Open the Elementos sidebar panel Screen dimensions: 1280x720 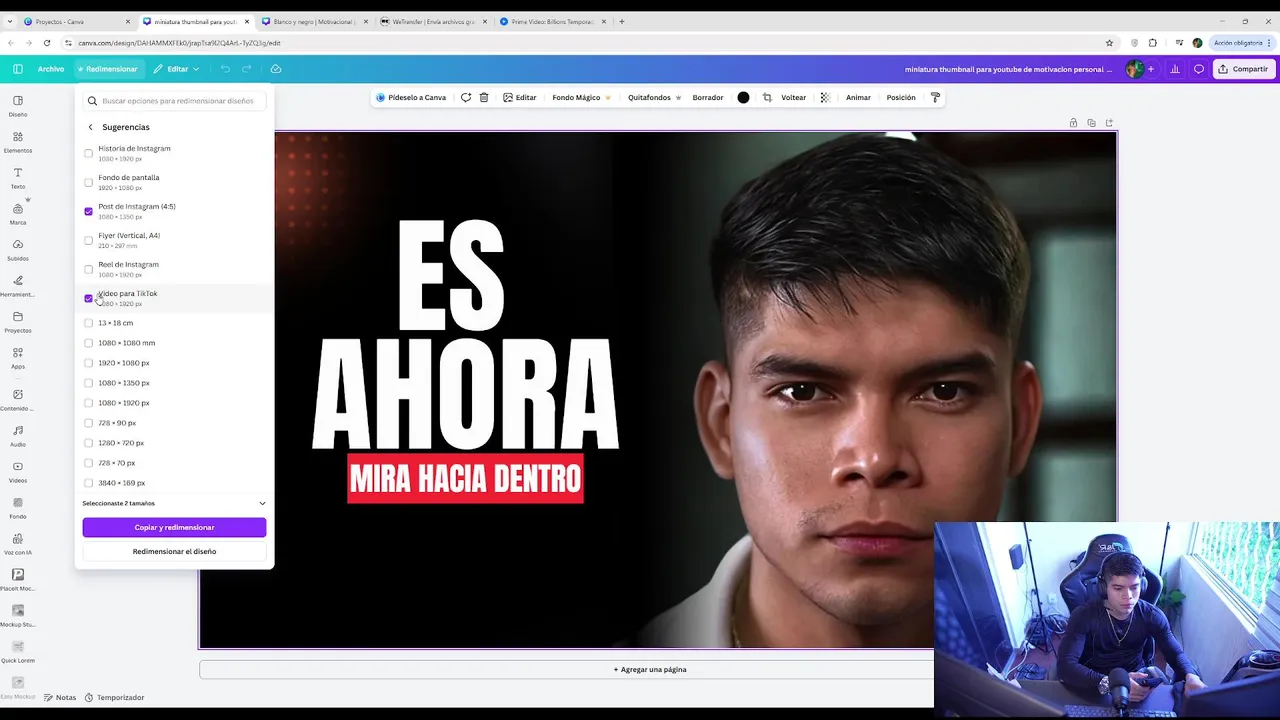tap(18, 141)
